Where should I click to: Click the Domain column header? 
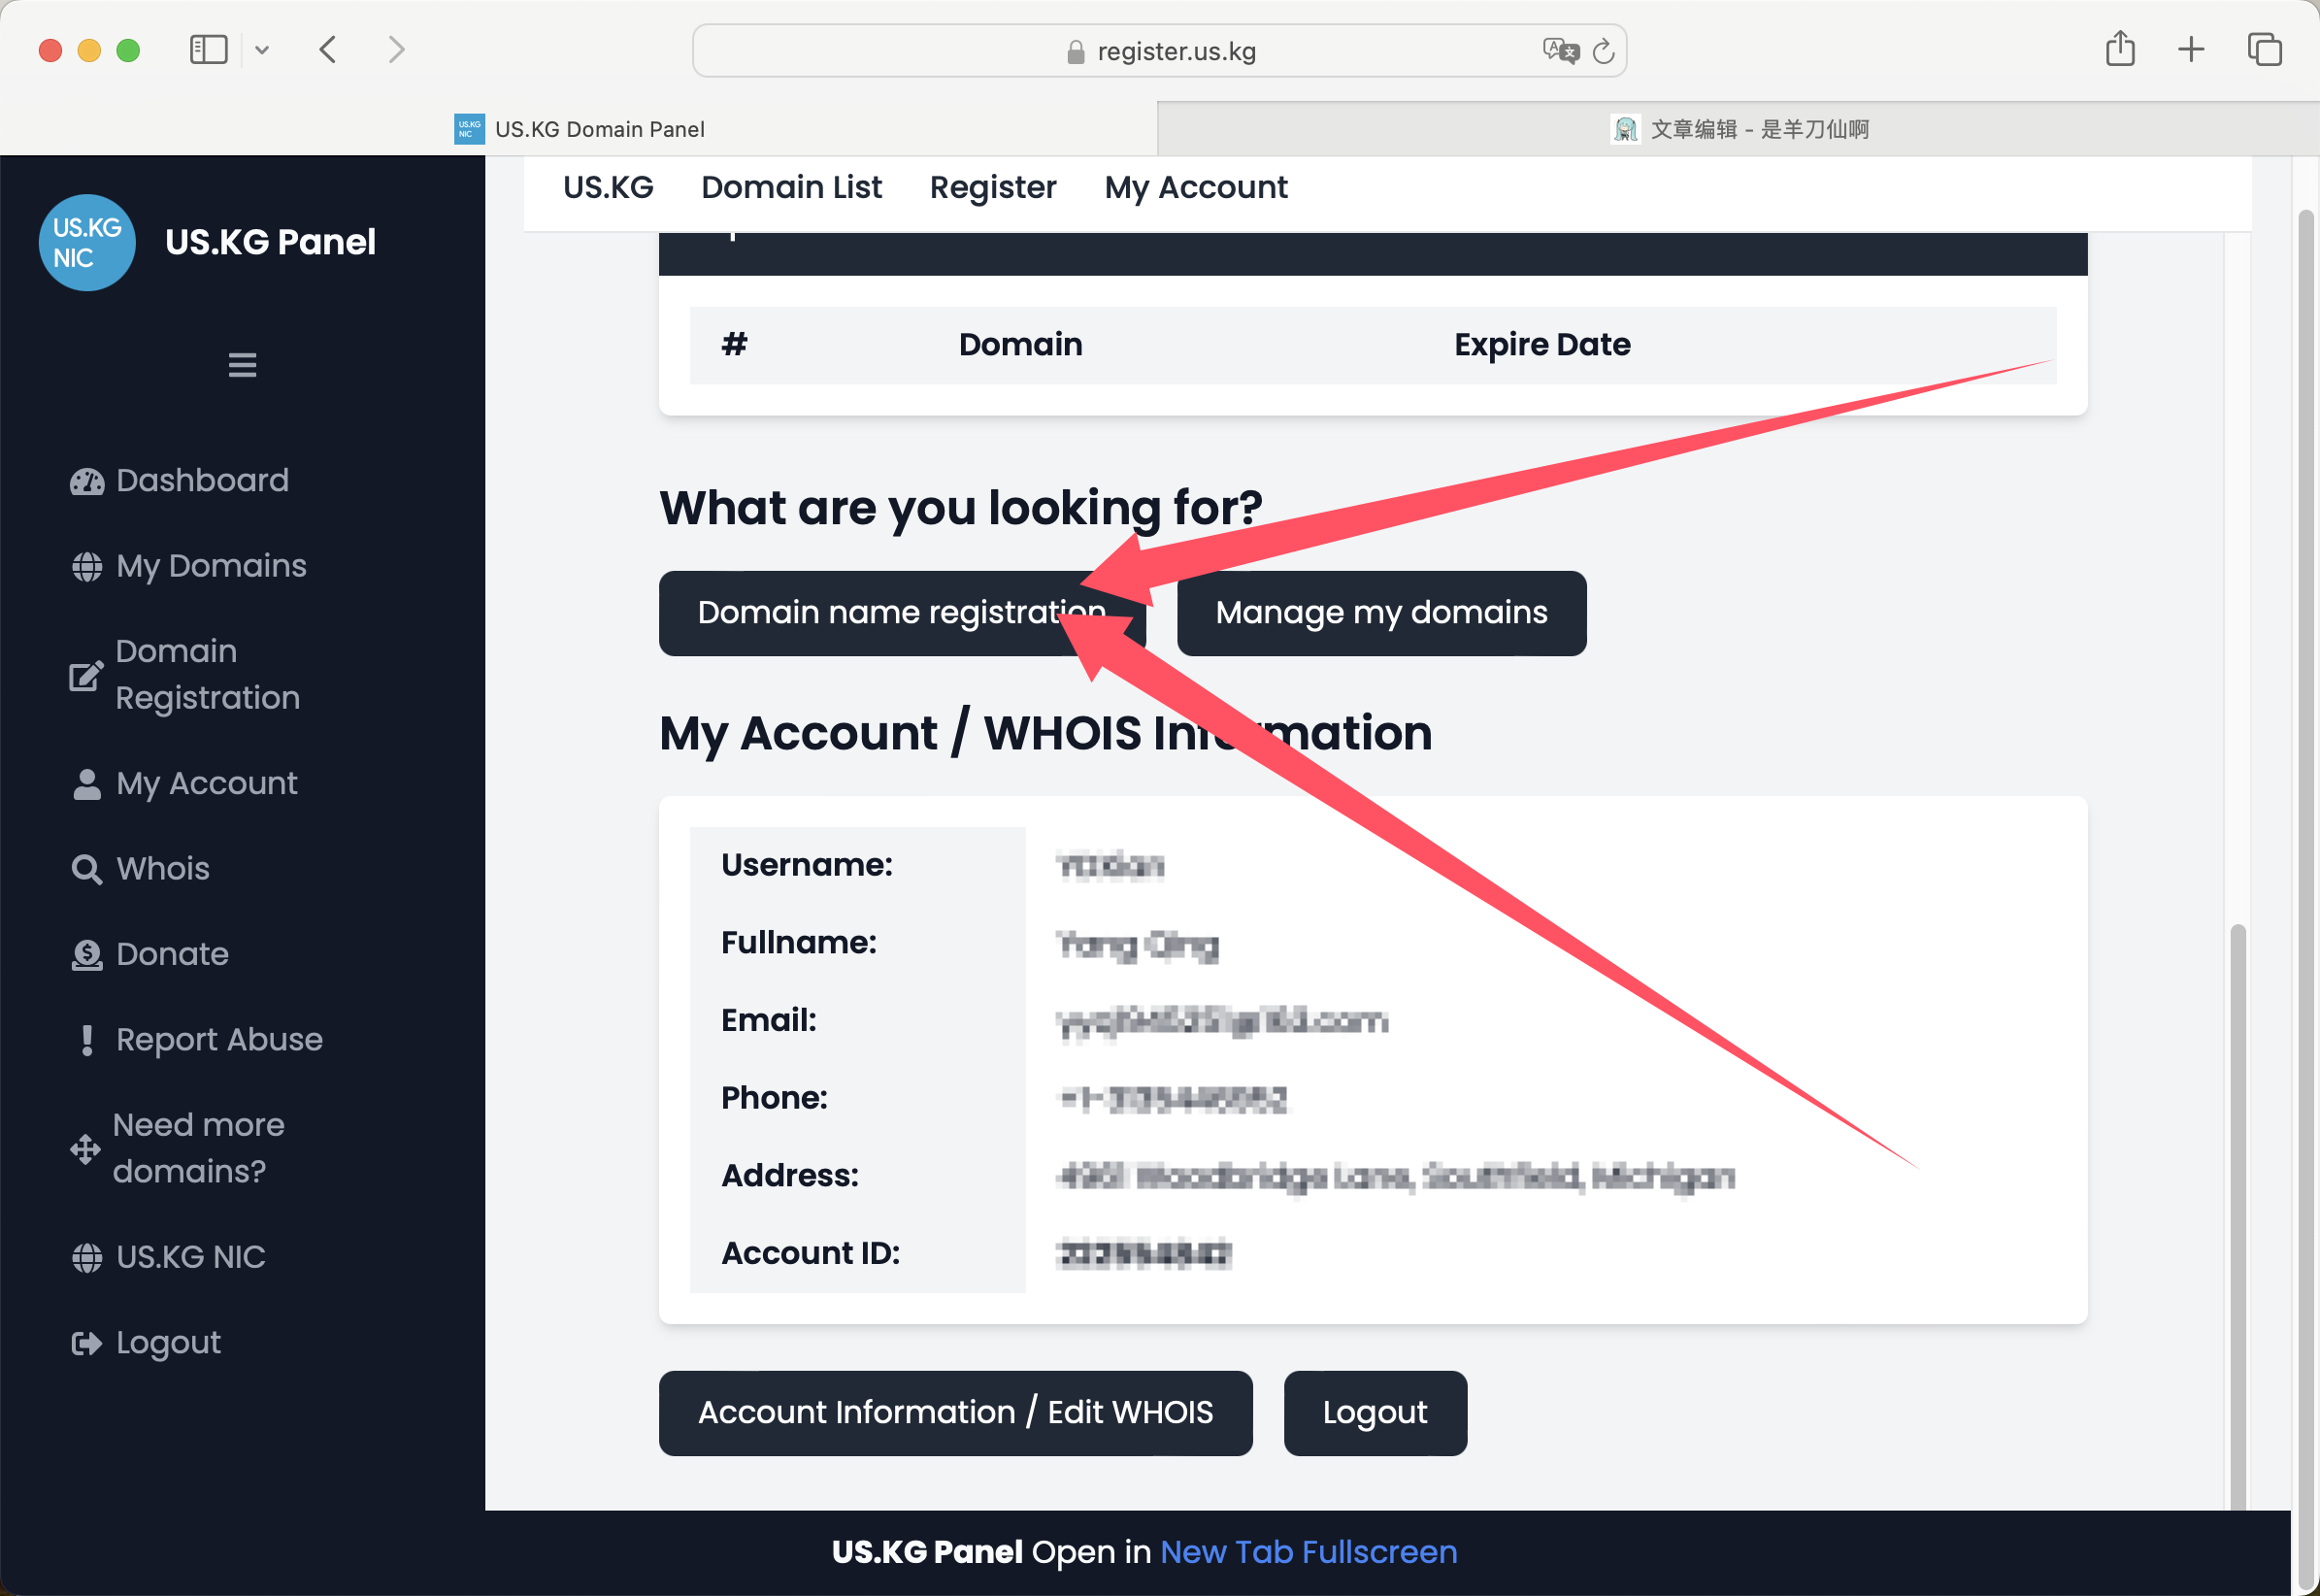pyautogui.click(x=1020, y=345)
